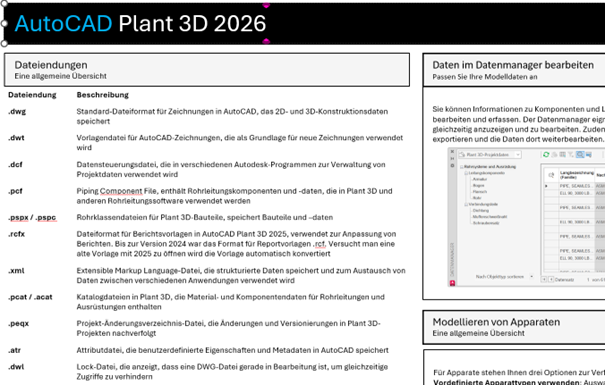
Task: Click the title text Plant 3D 2026
Action: click(x=192, y=24)
